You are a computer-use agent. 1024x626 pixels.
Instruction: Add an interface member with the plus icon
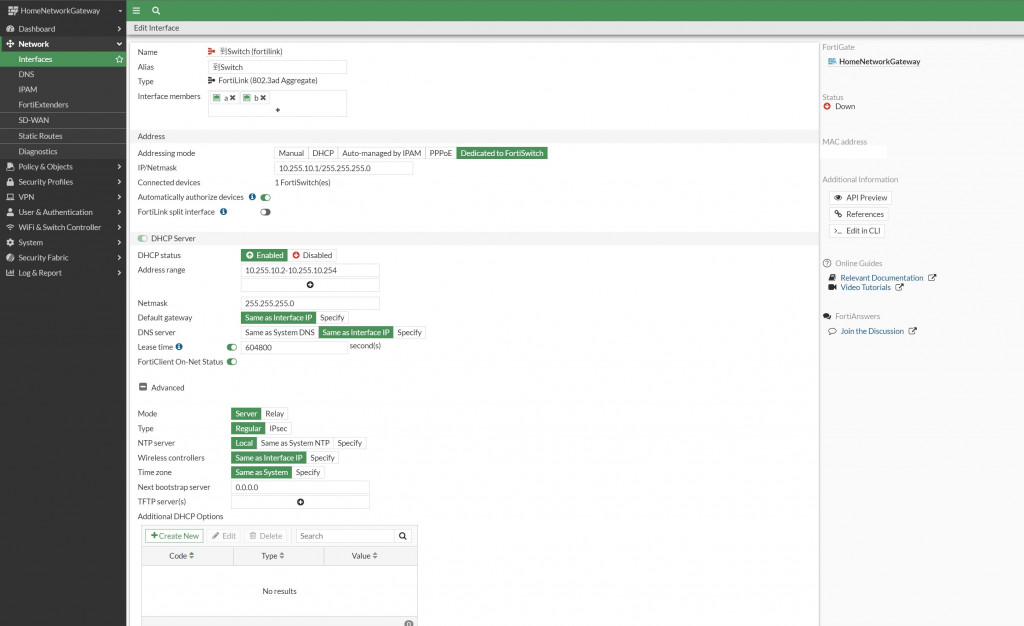tap(278, 110)
